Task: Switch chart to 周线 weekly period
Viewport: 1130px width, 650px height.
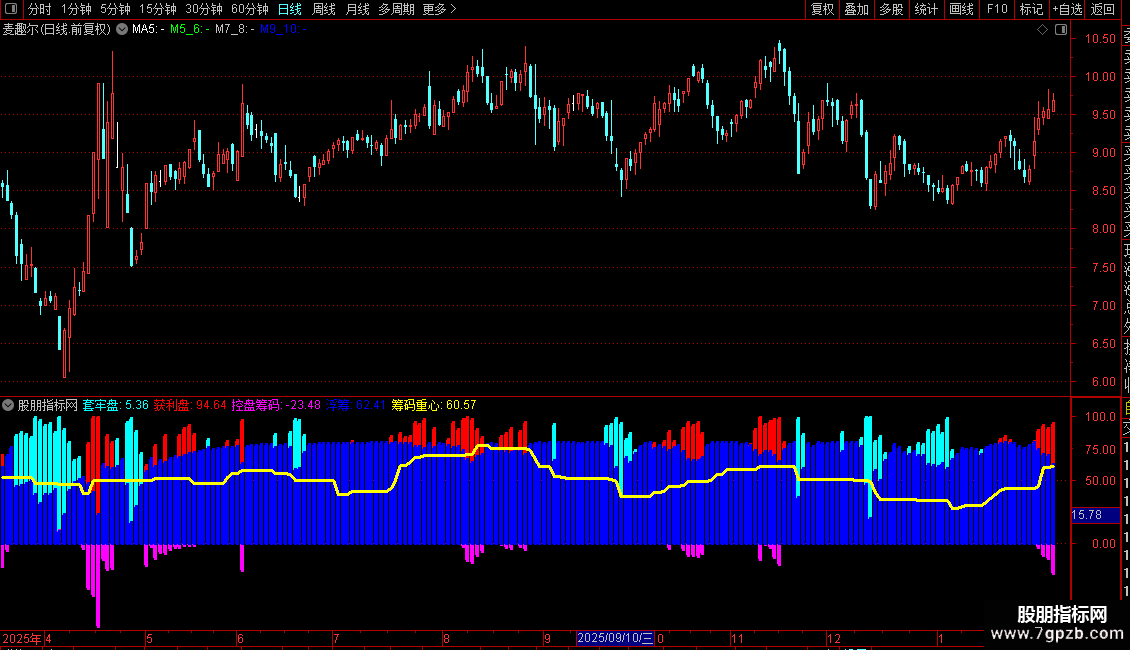Action: 324,9
